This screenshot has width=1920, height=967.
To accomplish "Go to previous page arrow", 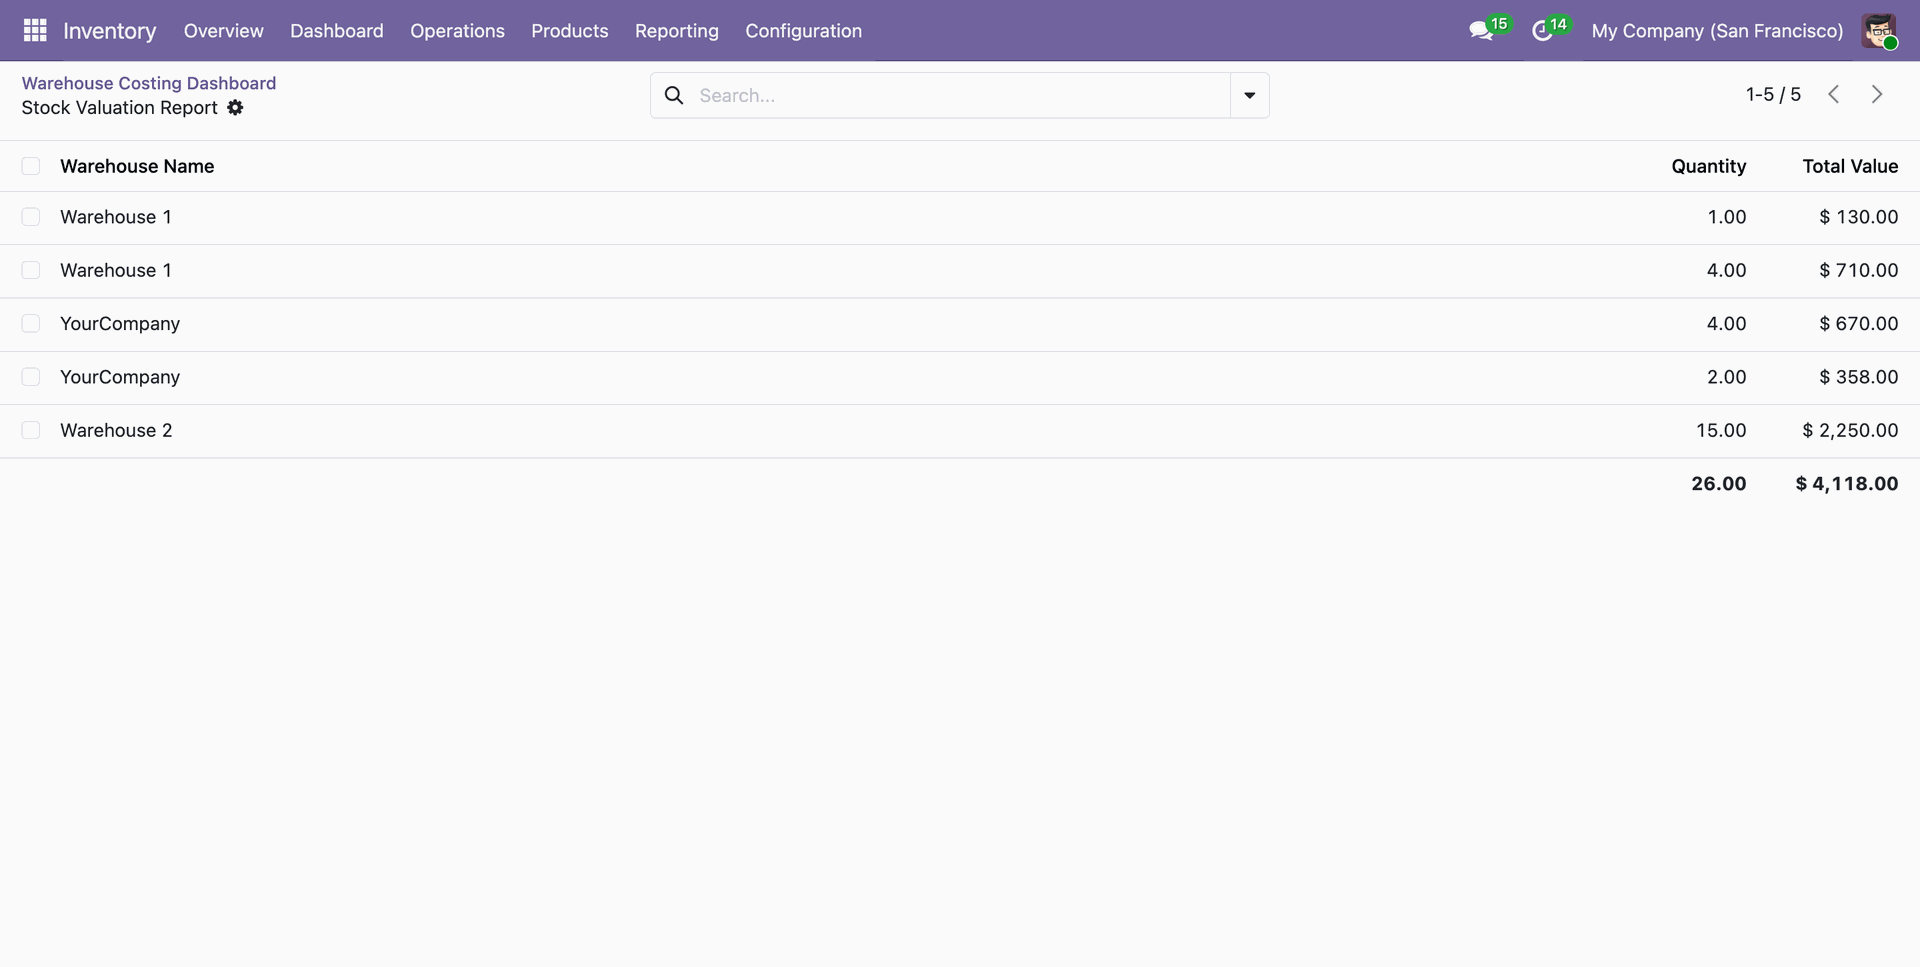I will [1833, 94].
